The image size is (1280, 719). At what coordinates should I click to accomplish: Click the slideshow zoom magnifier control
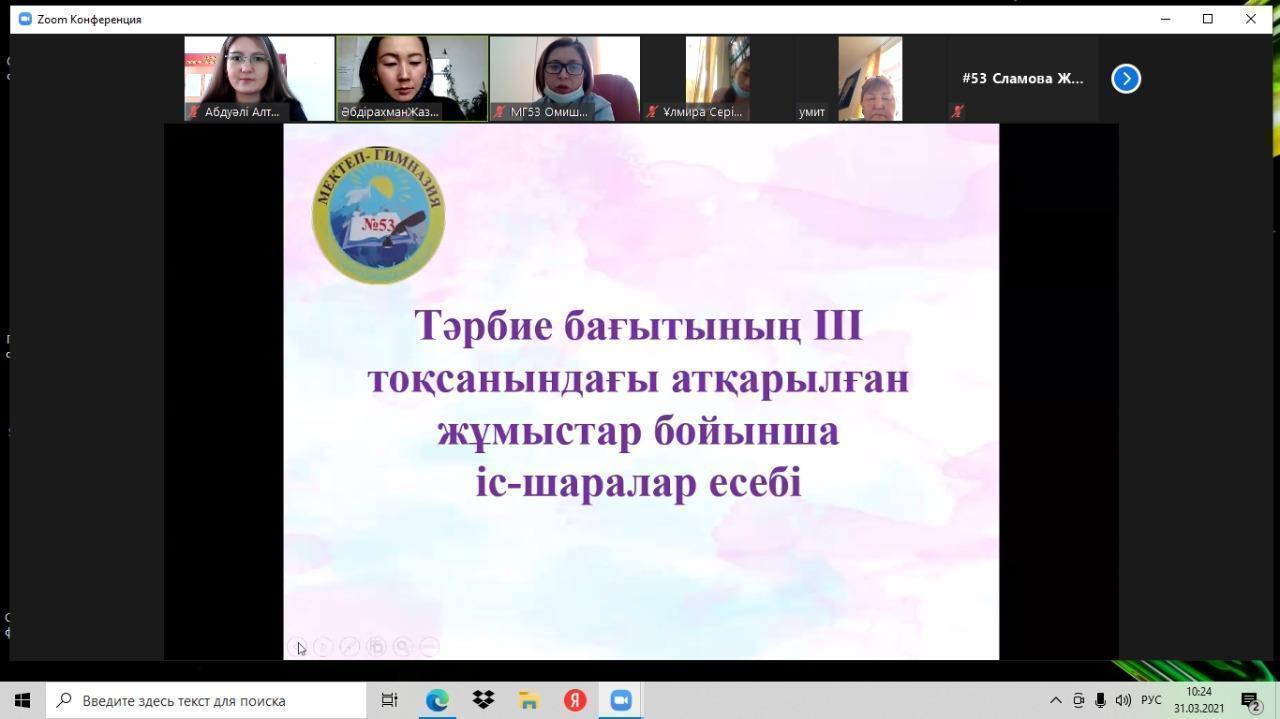[402, 647]
